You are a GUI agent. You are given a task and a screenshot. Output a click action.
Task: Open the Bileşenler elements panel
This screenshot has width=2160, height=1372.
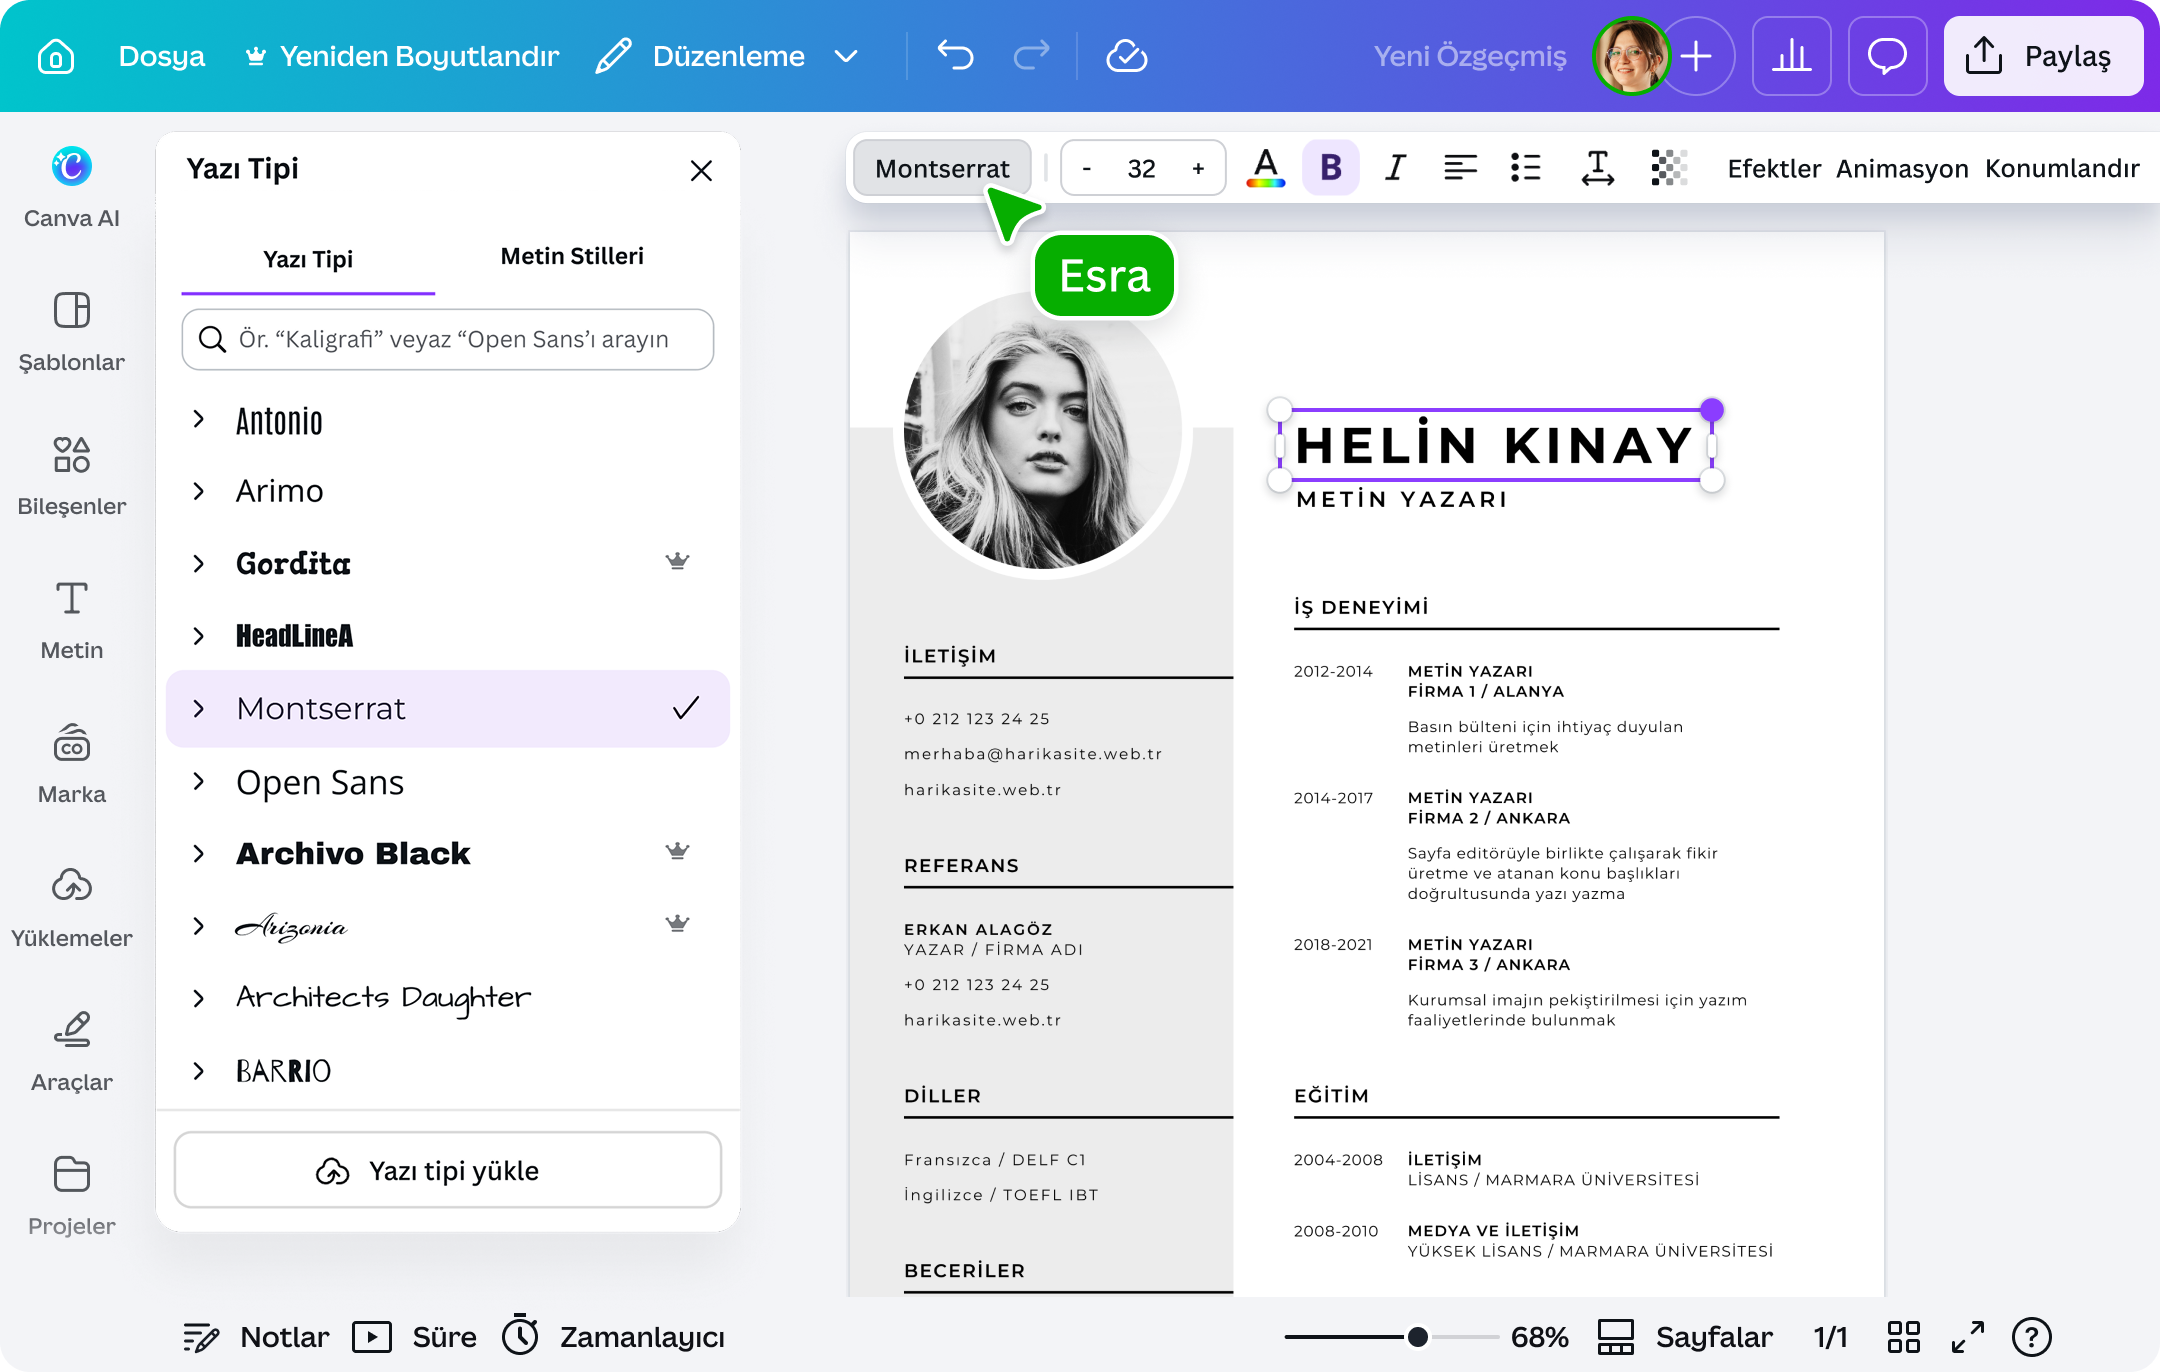71,476
